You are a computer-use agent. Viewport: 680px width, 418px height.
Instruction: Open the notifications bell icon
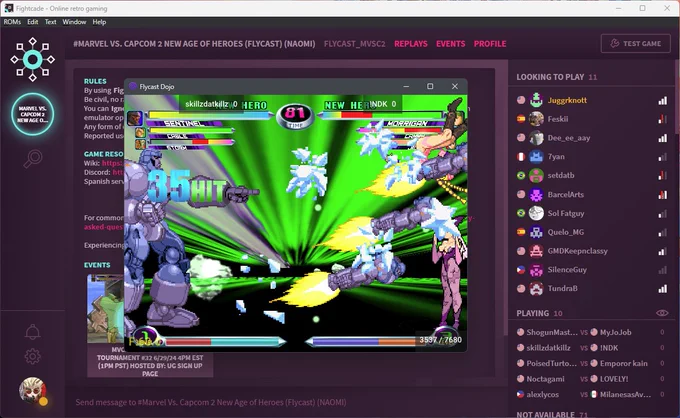[x=33, y=332]
